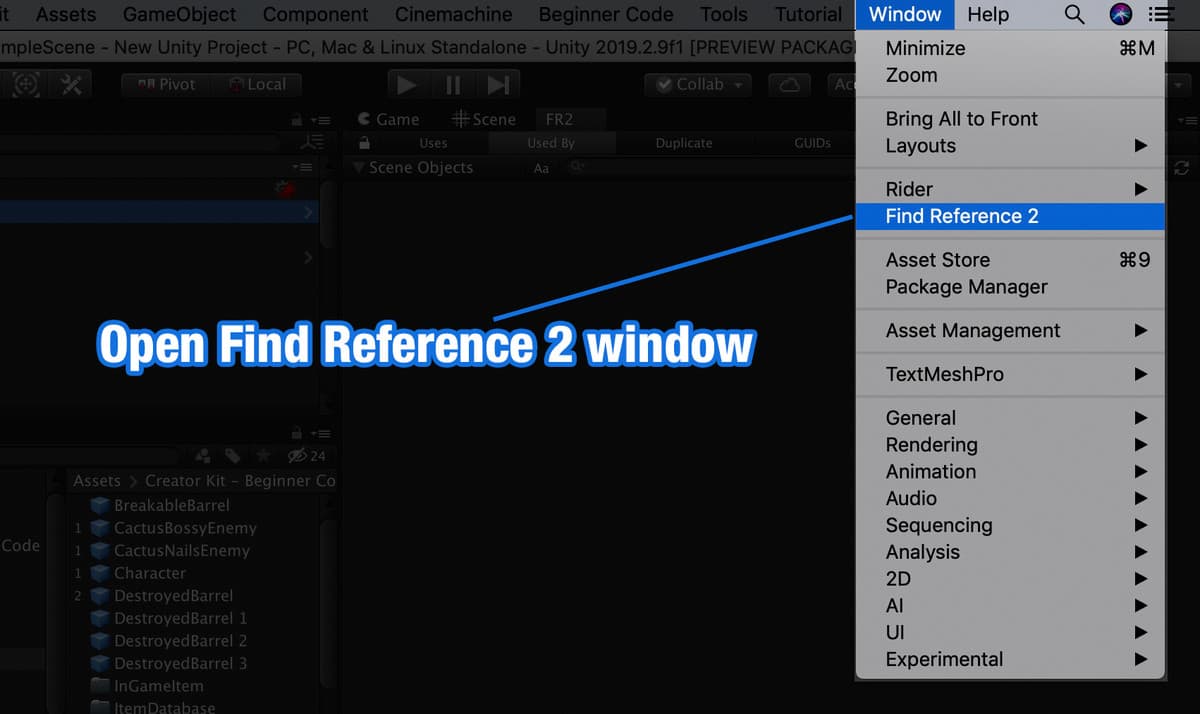
Task: Click the Used By tab button
Action: (551, 143)
